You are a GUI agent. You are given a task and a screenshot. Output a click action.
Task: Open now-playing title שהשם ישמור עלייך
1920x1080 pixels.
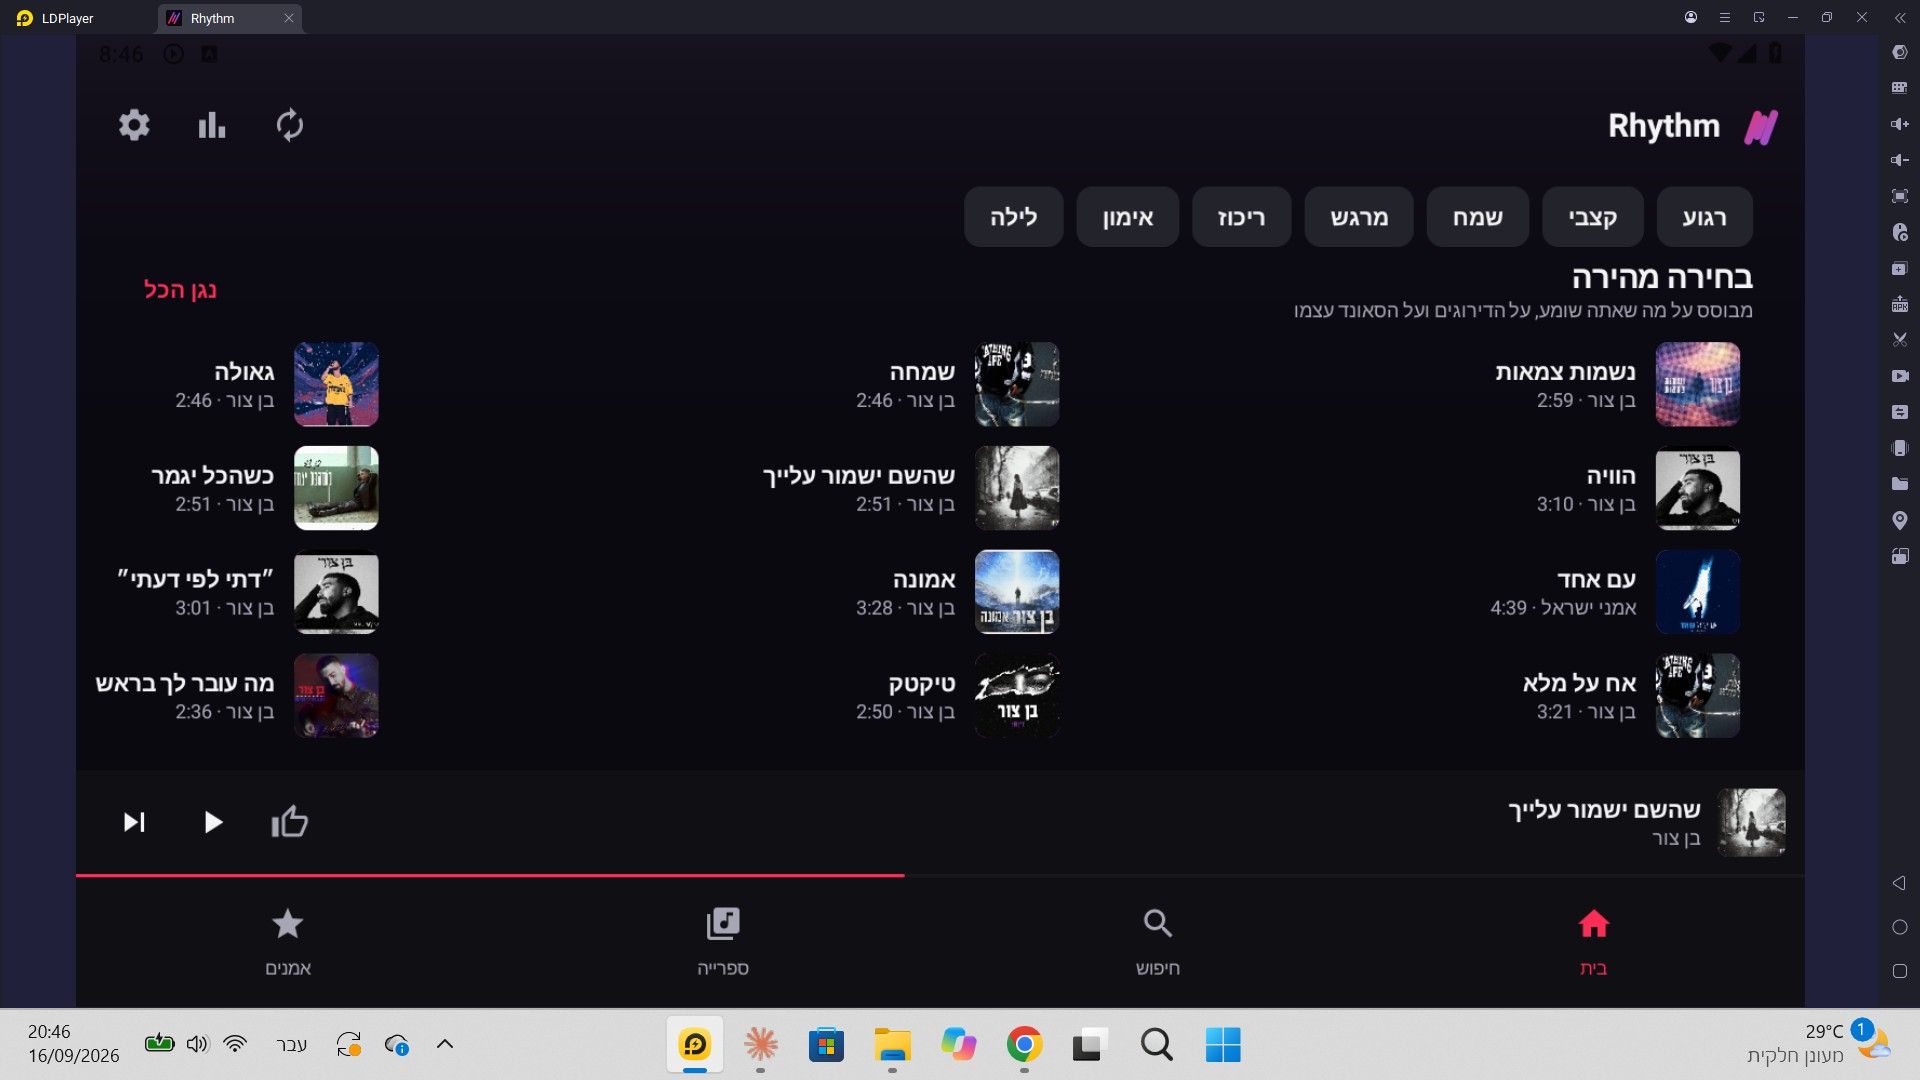point(1604,809)
